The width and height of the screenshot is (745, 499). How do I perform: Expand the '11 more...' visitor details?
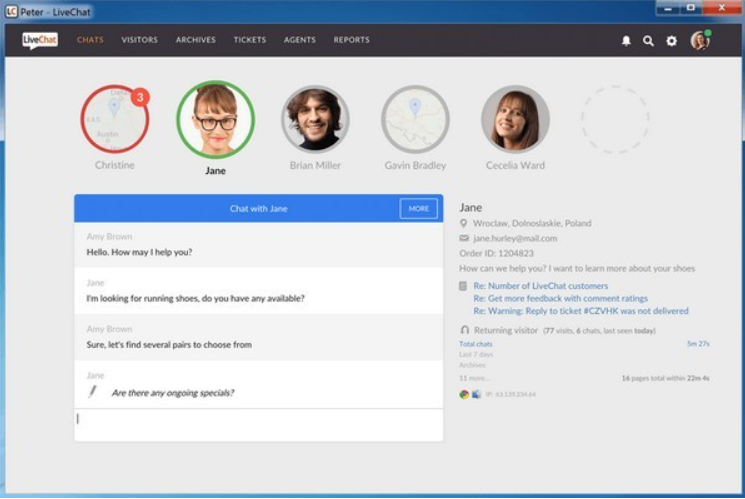pyautogui.click(x=475, y=379)
